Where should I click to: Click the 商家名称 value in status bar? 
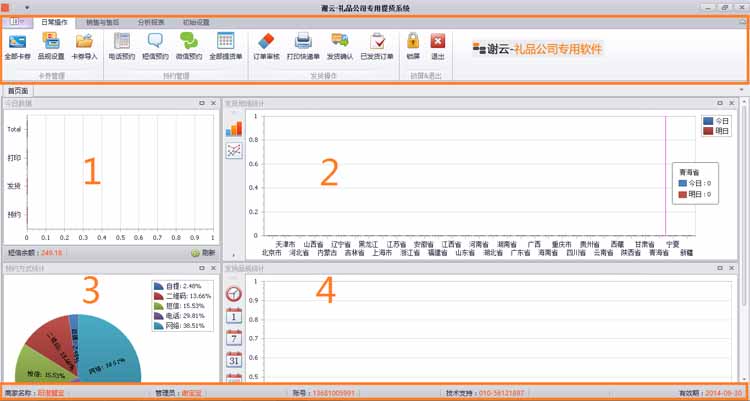(51, 393)
